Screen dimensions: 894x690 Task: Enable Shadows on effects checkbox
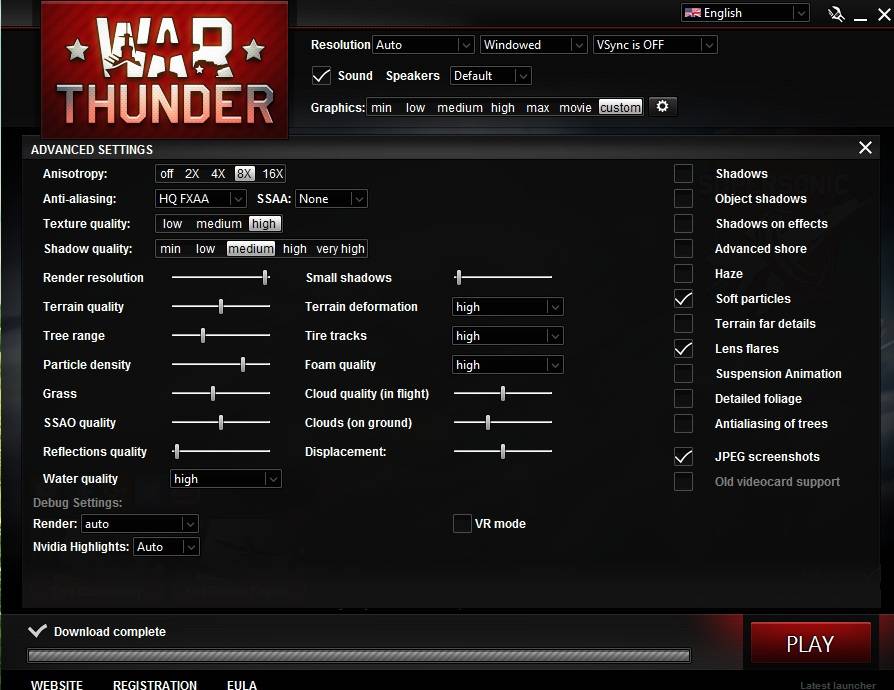pyautogui.click(x=683, y=224)
